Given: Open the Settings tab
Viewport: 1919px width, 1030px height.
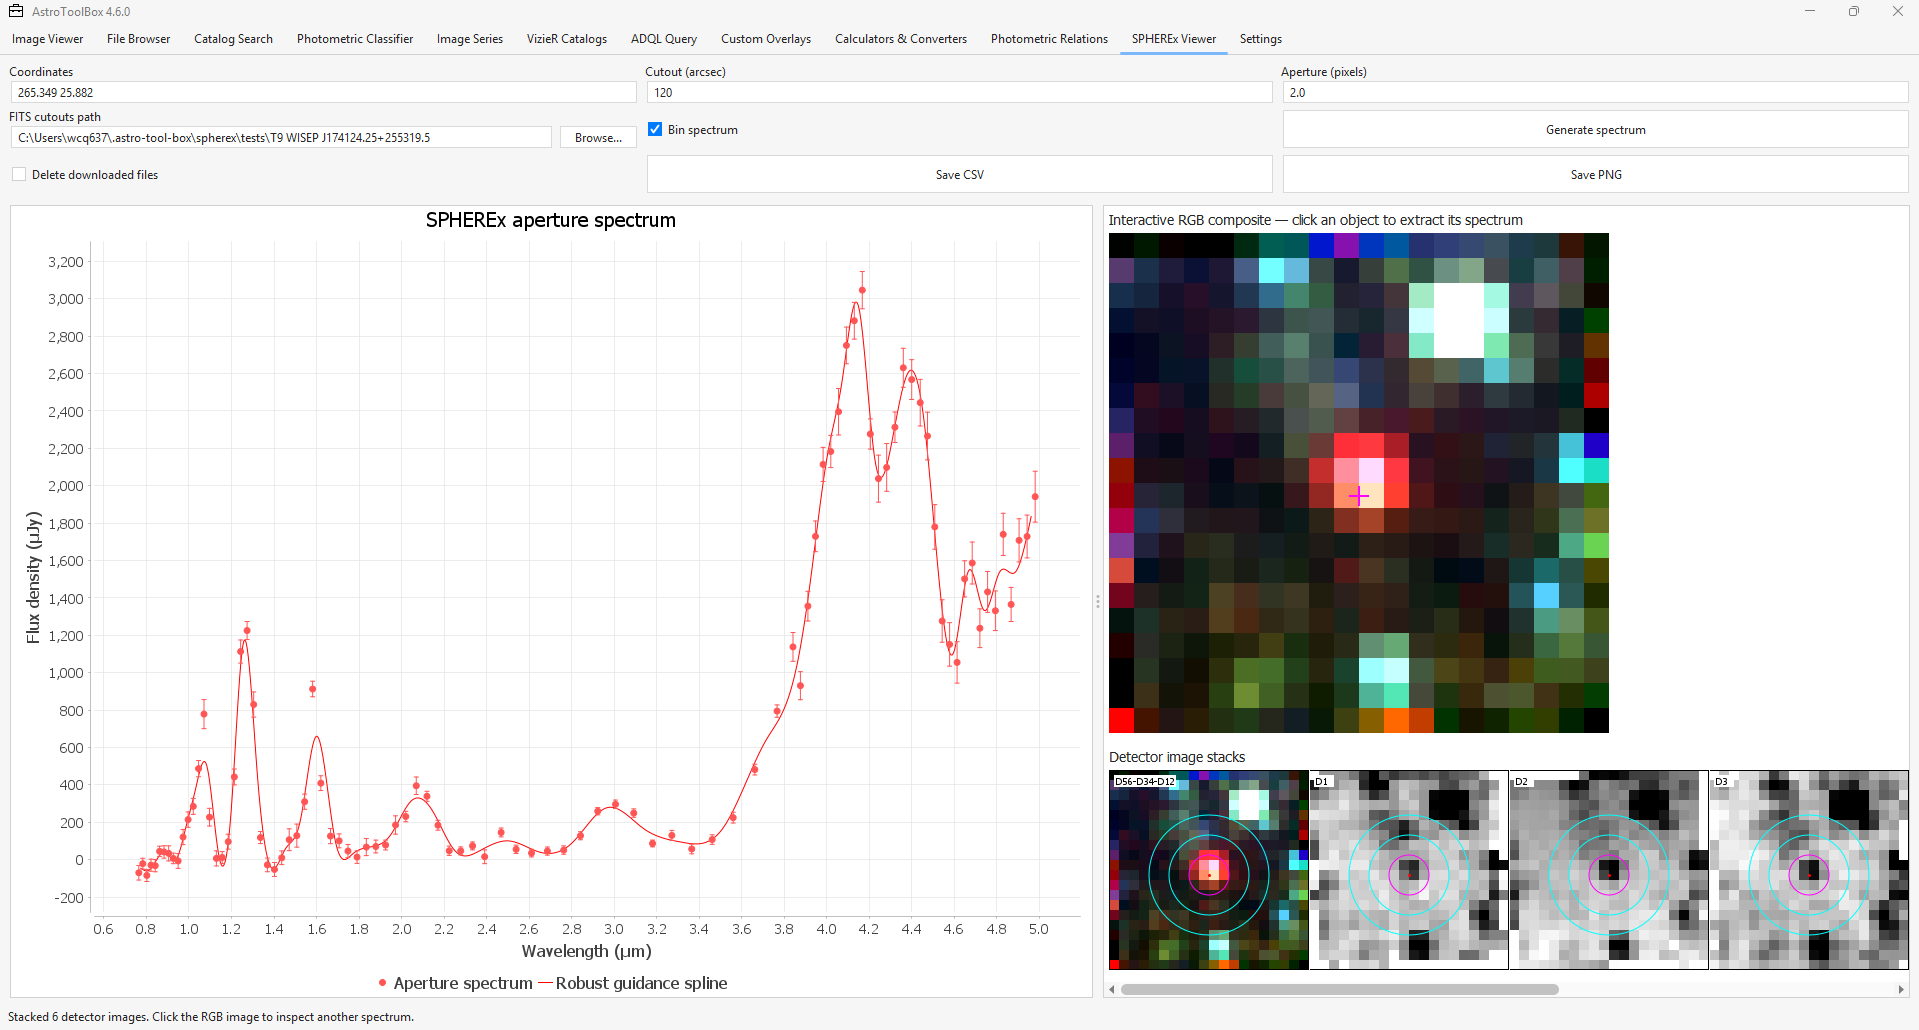Looking at the screenshot, I should click(1261, 39).
